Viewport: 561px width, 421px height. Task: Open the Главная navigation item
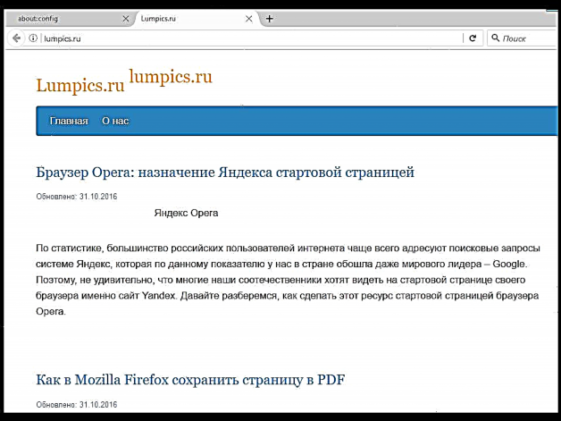pos(69,121)
